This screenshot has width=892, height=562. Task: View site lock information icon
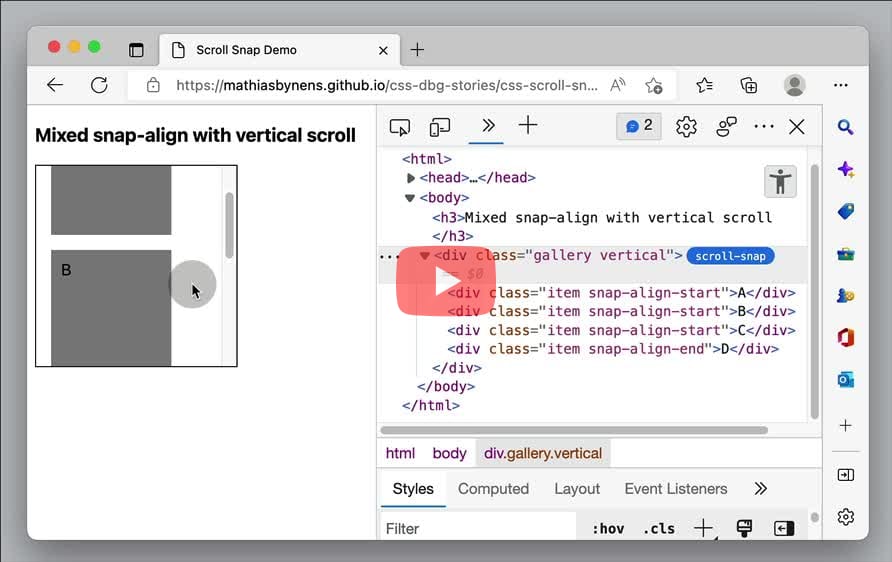153,85
